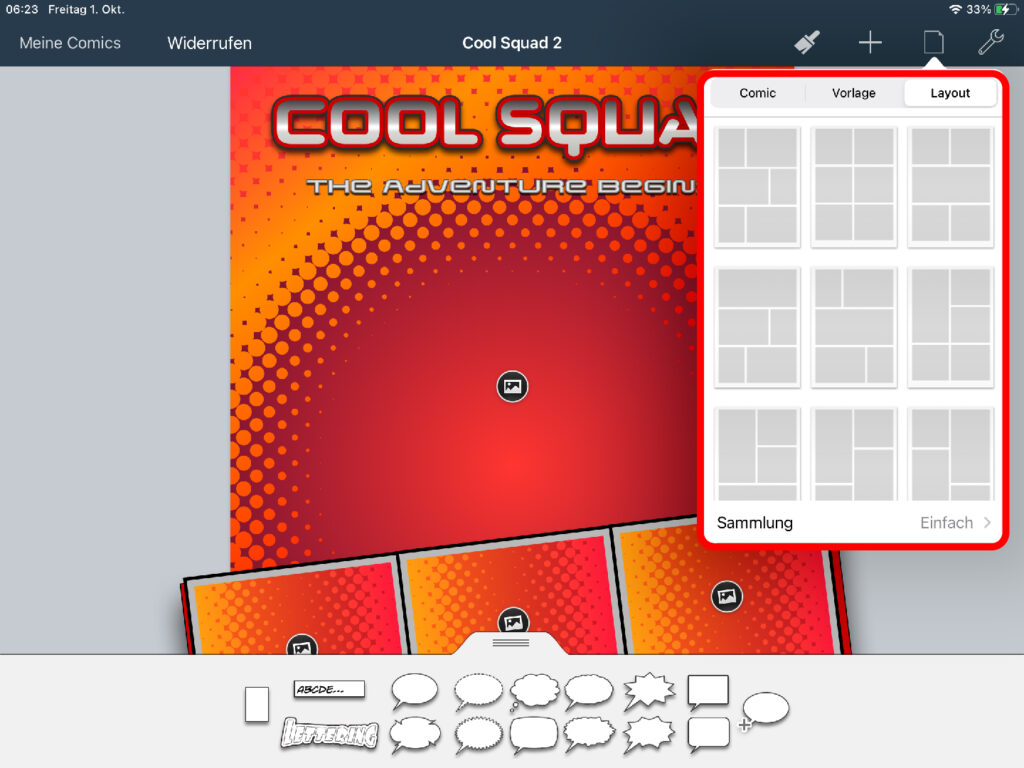Choose the middle layout thumbnail in the second row
The height and width of the screenshot is (768, 1024).
point(853,326)
